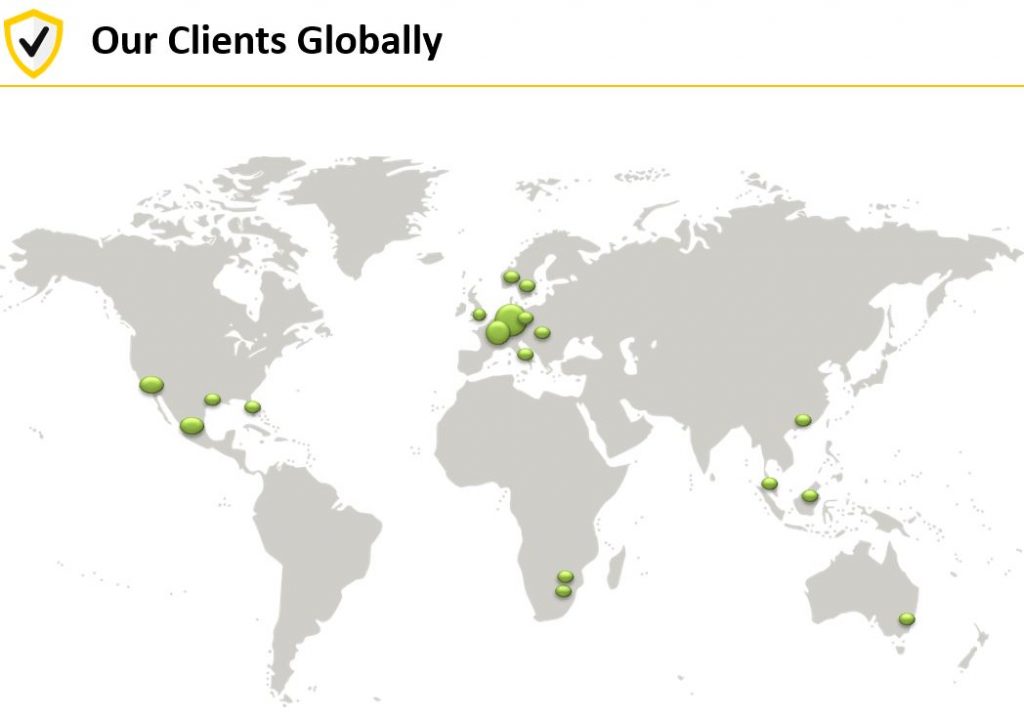Click the southern green marker in South Africa
Viewport: 1024px width, 717px height.
[563, 591]
